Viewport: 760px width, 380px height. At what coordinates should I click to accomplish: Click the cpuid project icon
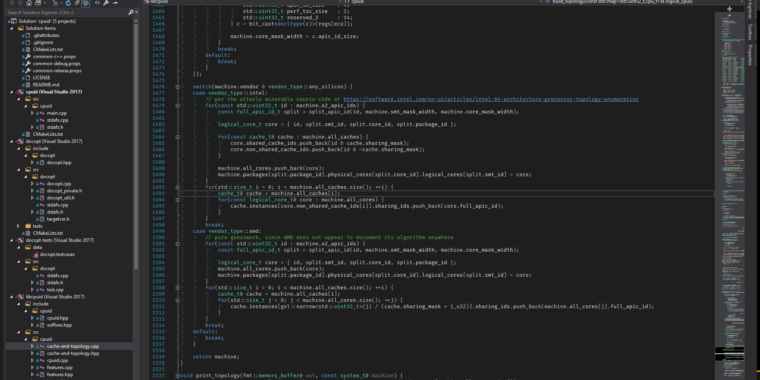(x=20, y=92)
